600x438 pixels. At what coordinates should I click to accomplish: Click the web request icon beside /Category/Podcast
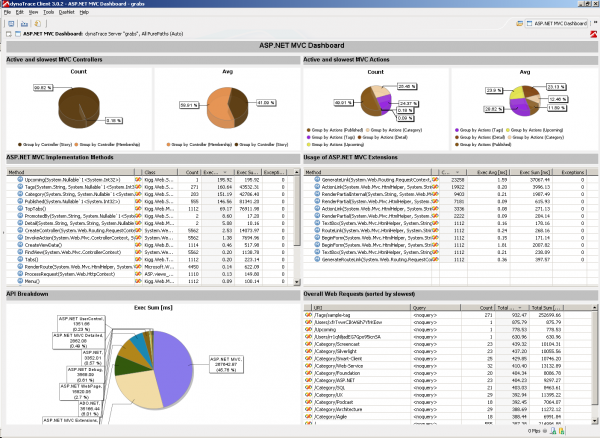(x=308, y=402)
